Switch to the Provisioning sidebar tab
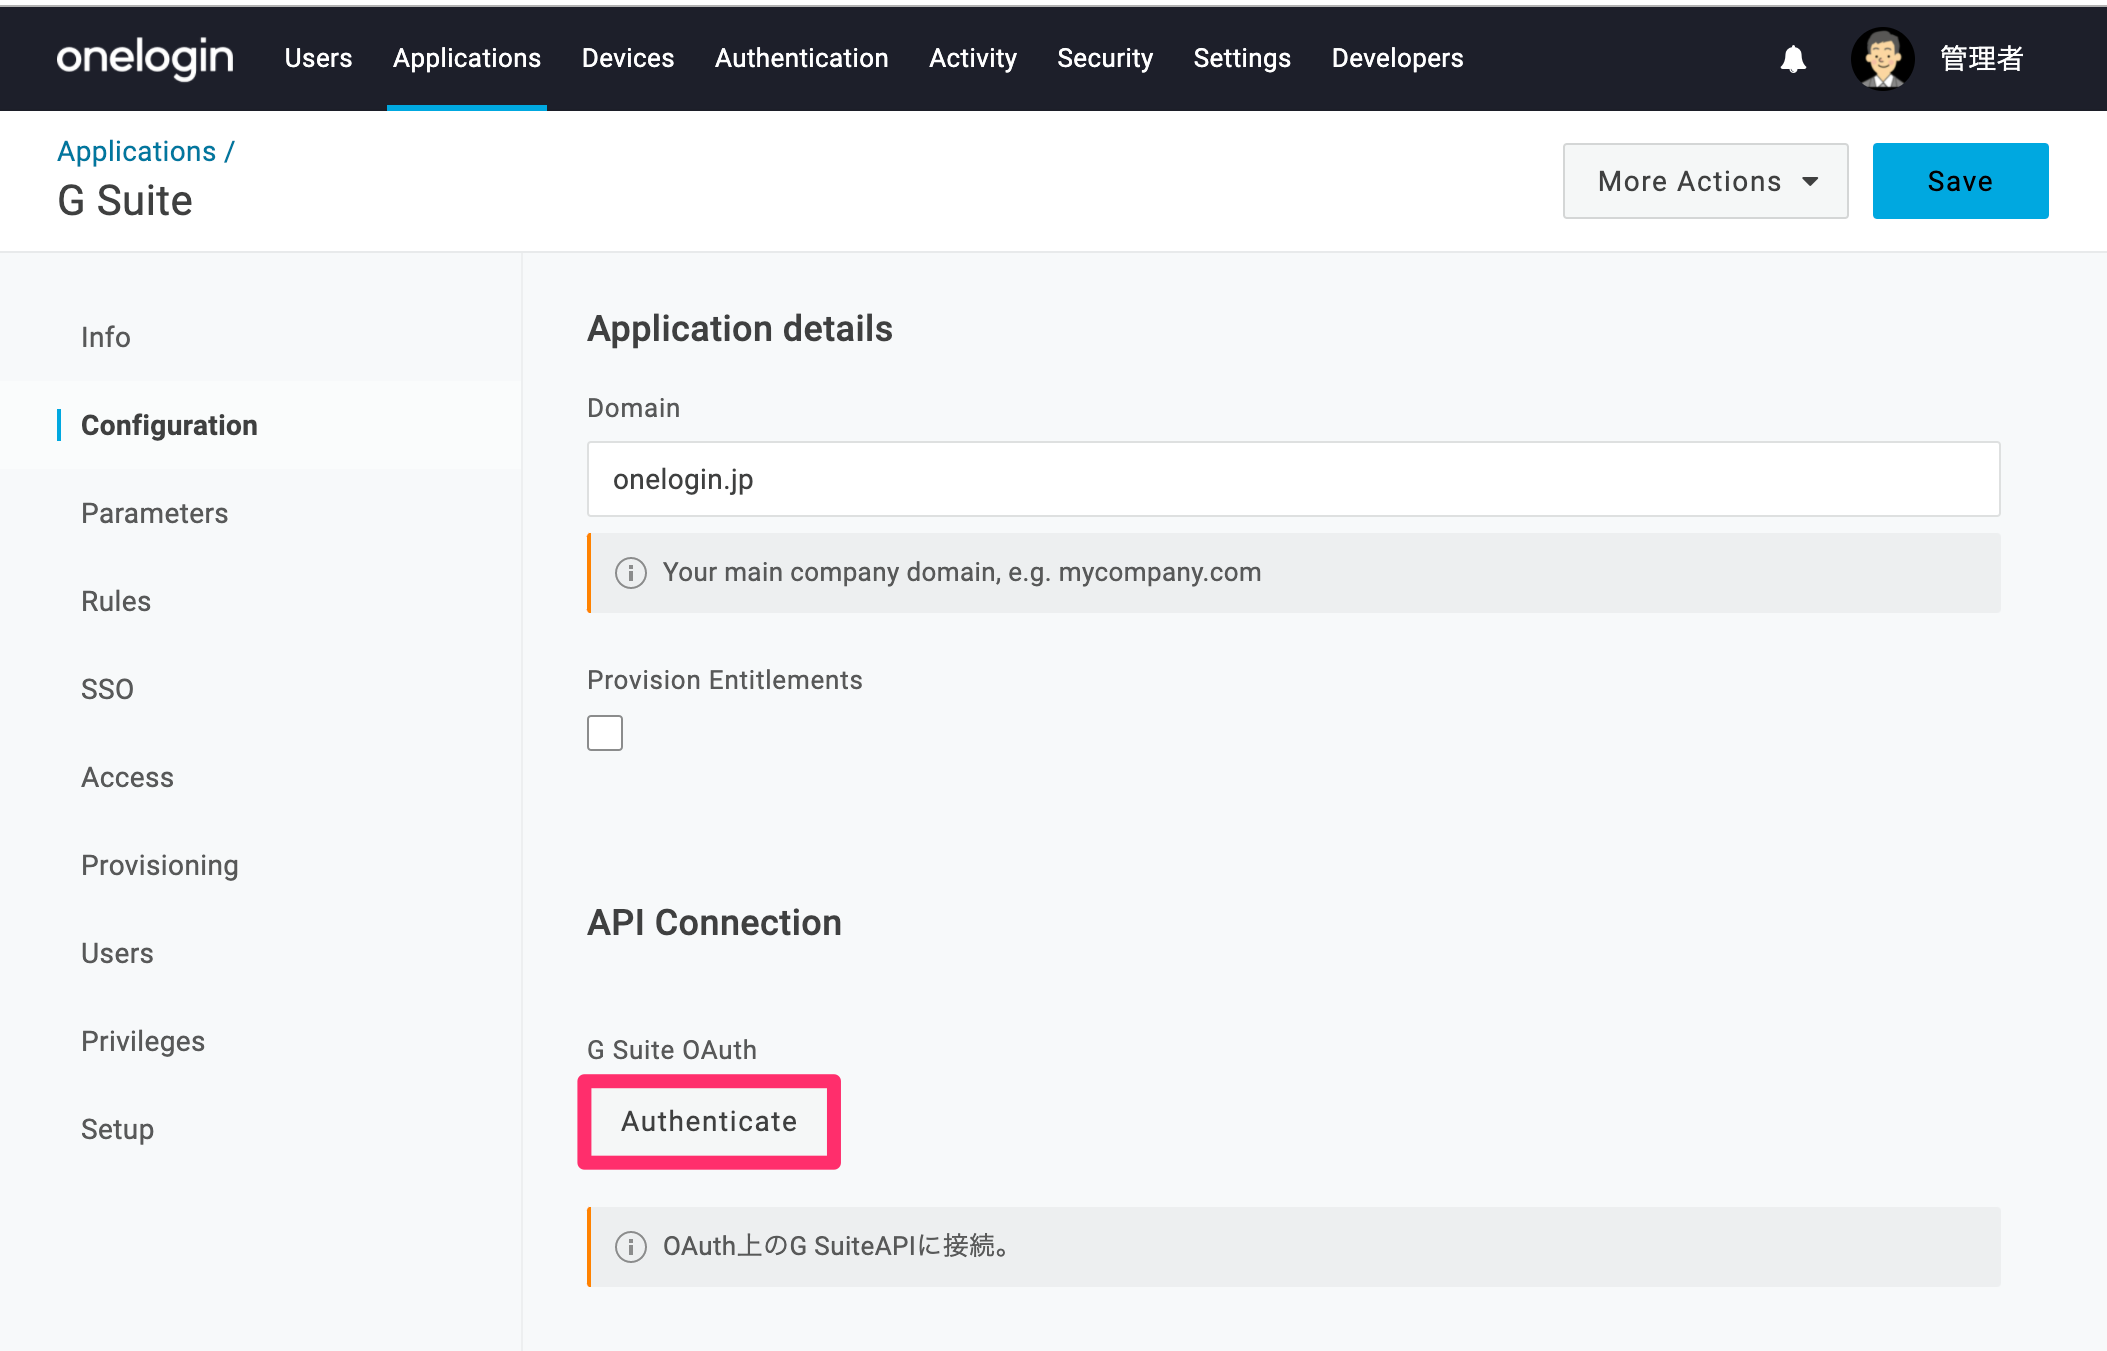The height and width of the screenshot is (1351, 2107). coord(160,865)
